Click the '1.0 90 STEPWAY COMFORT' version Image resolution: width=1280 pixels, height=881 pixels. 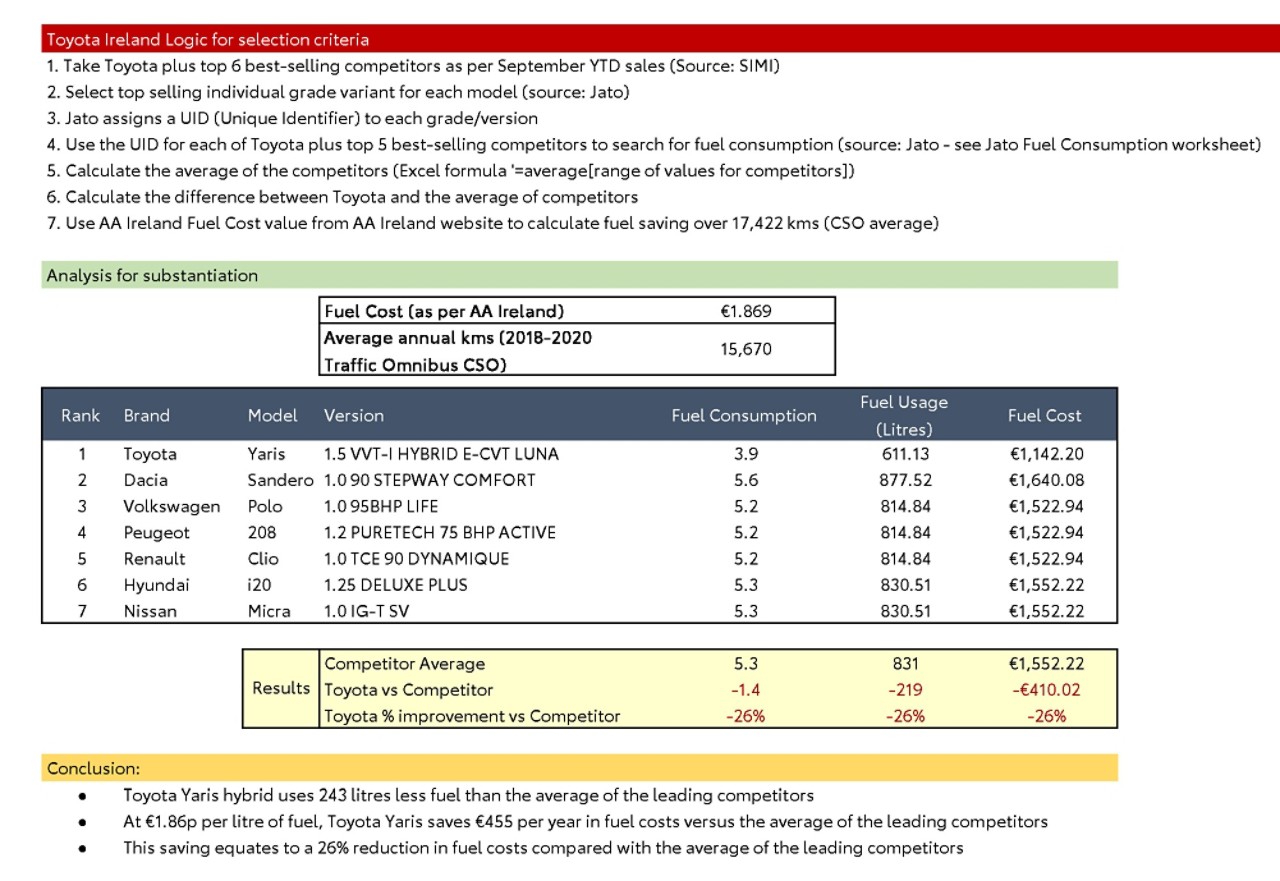pyautogui.click(x=429, y=480)
